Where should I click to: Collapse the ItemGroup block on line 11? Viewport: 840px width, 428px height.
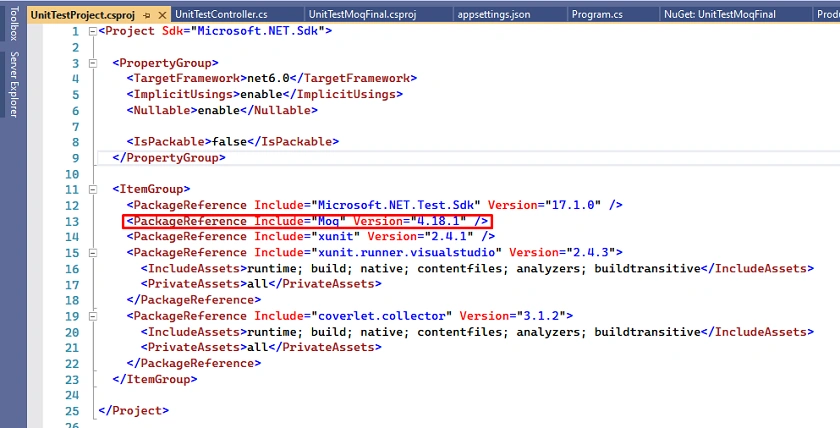(93, 189)
